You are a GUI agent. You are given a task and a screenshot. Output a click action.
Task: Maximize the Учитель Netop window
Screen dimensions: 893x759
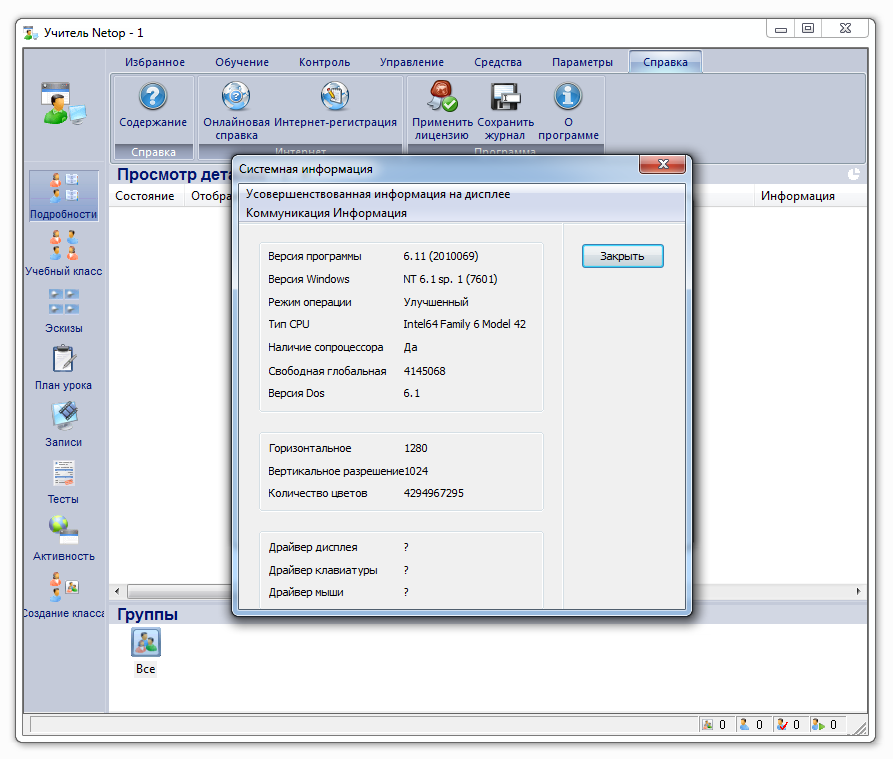[x=808, y=28]
